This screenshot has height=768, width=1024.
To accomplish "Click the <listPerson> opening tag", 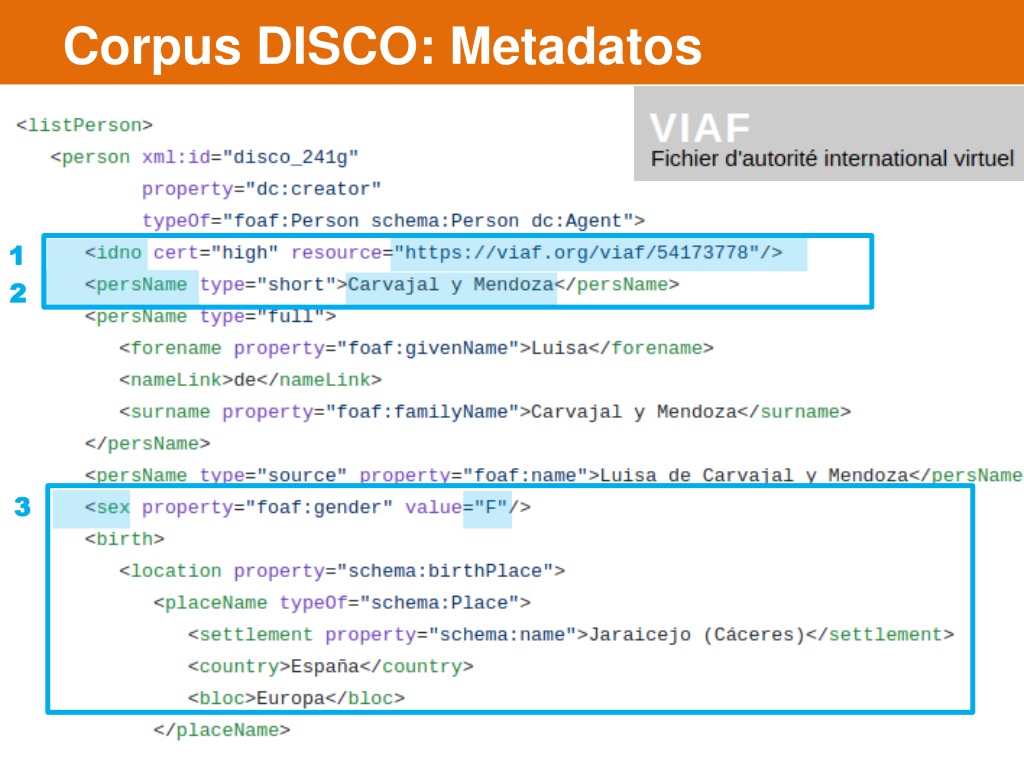I will 84,125.
